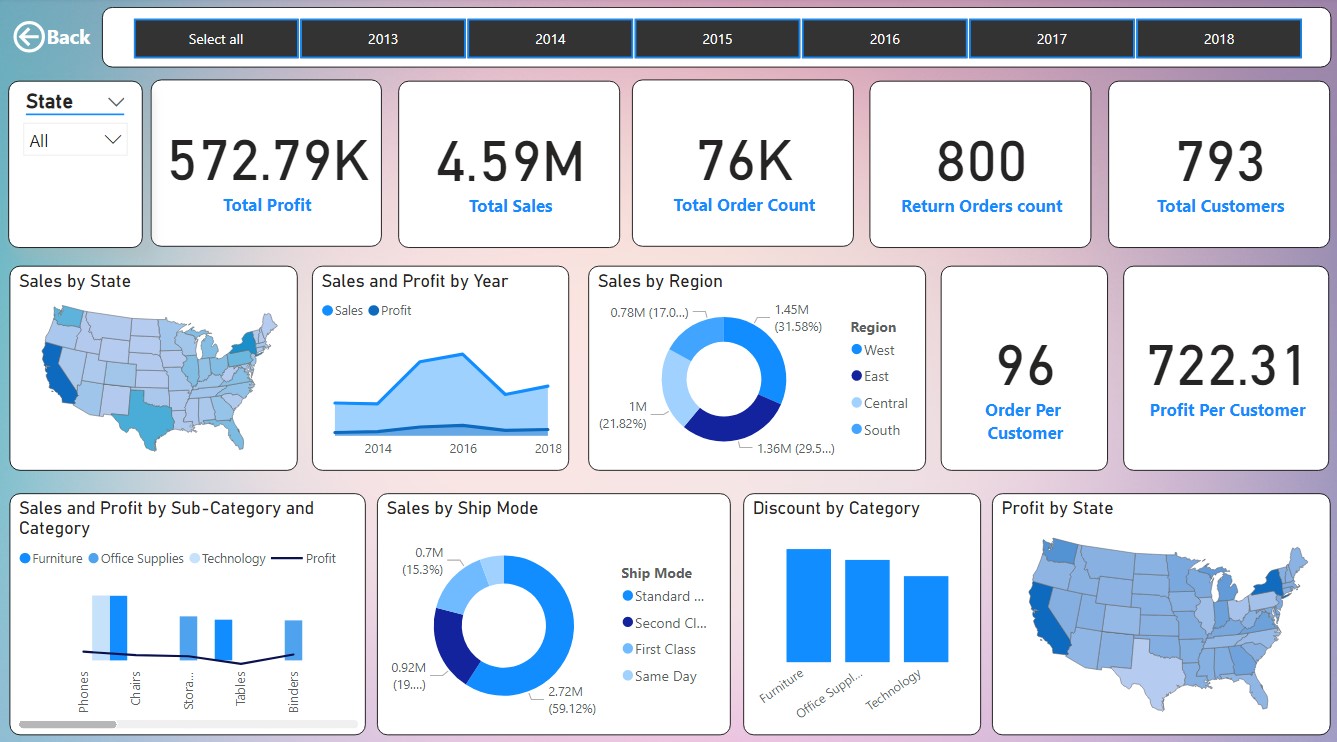
Task: Filter to year 2013
Action: coord(383,39)
